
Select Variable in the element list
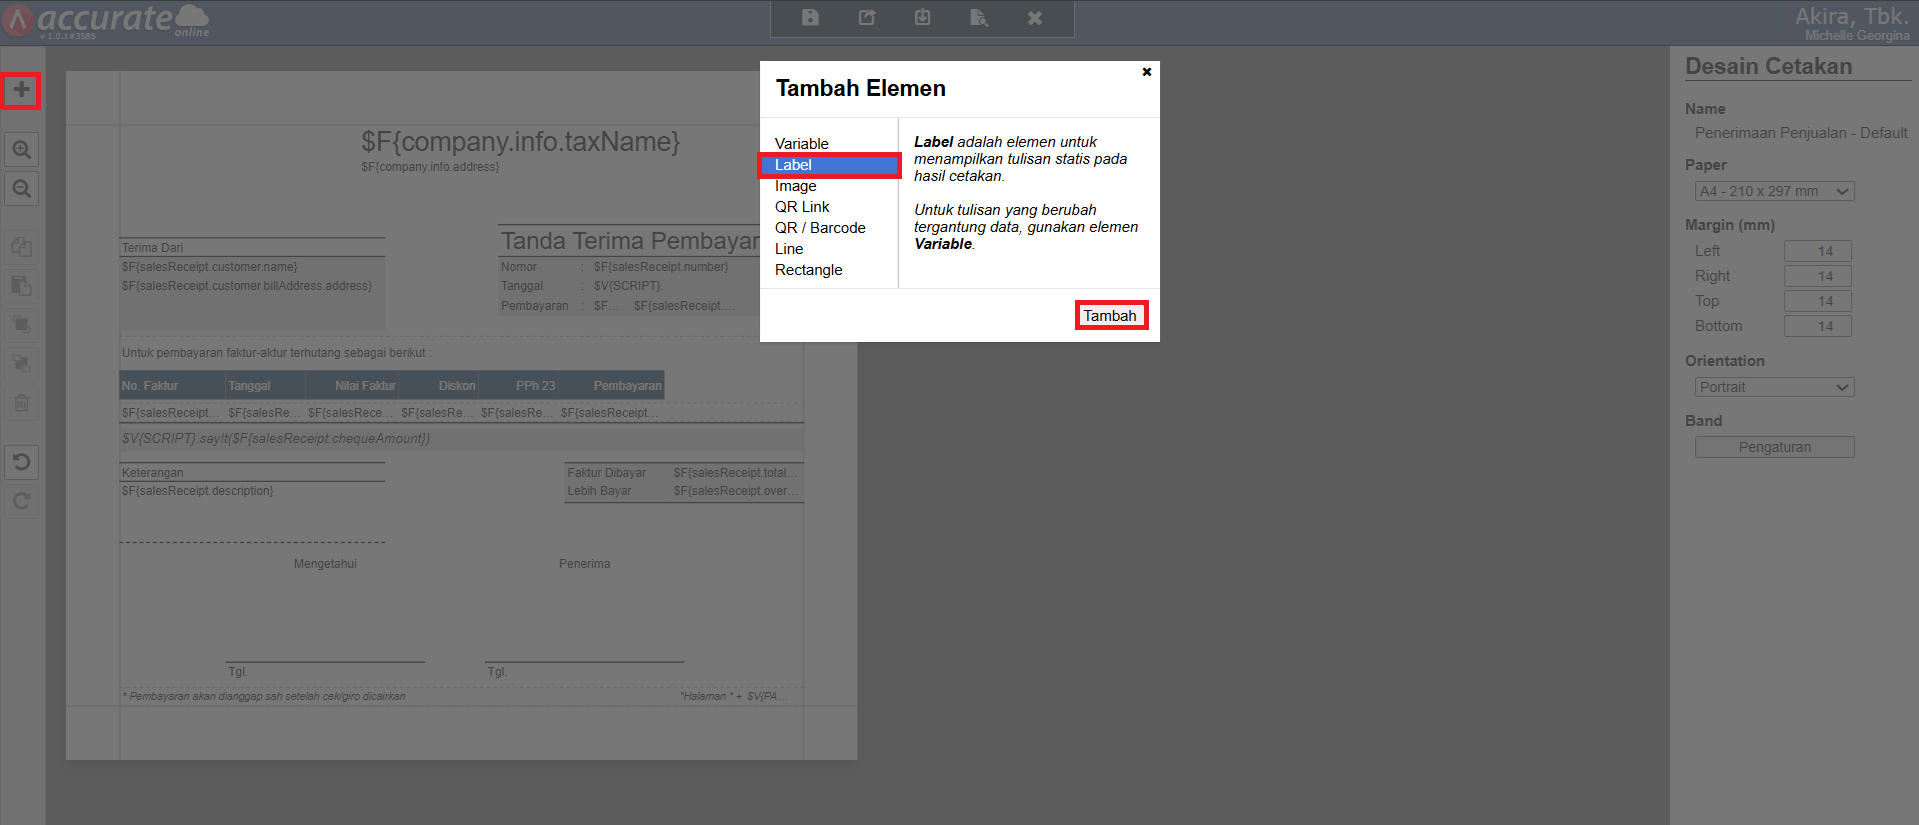[x=802, y=144]
